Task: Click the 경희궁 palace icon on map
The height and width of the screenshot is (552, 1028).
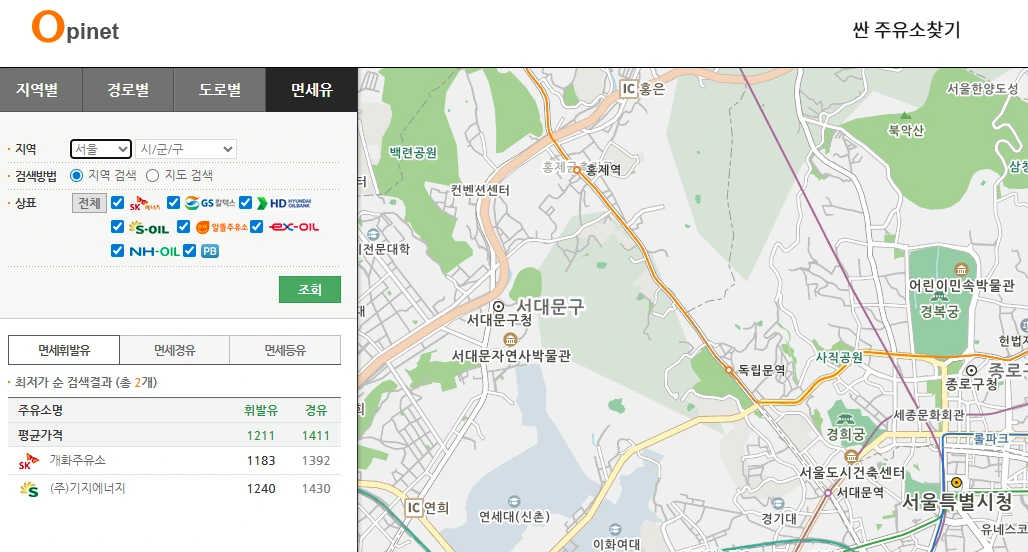Action: [x=845, y=418]
